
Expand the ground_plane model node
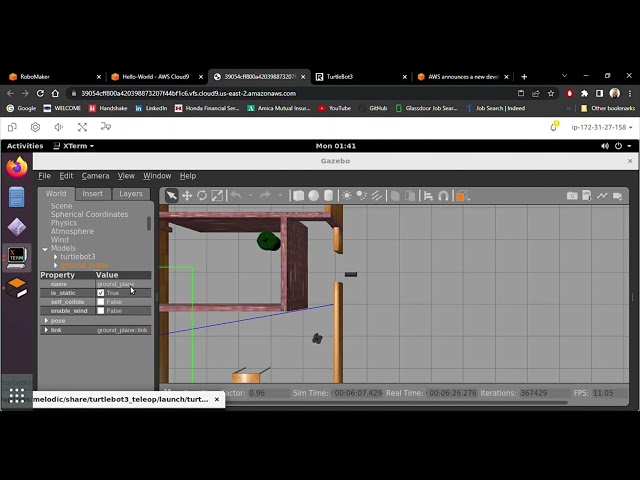coord(56,266)
